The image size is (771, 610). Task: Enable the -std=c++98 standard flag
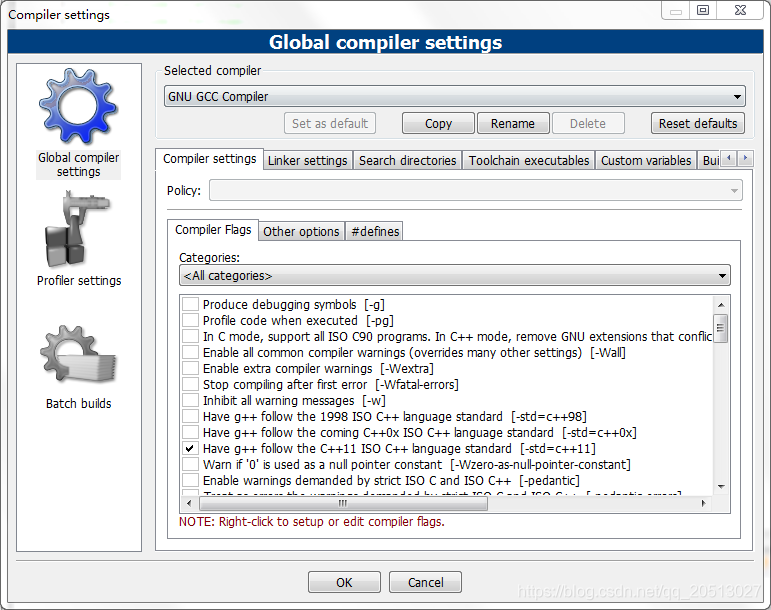pos(190,416)
